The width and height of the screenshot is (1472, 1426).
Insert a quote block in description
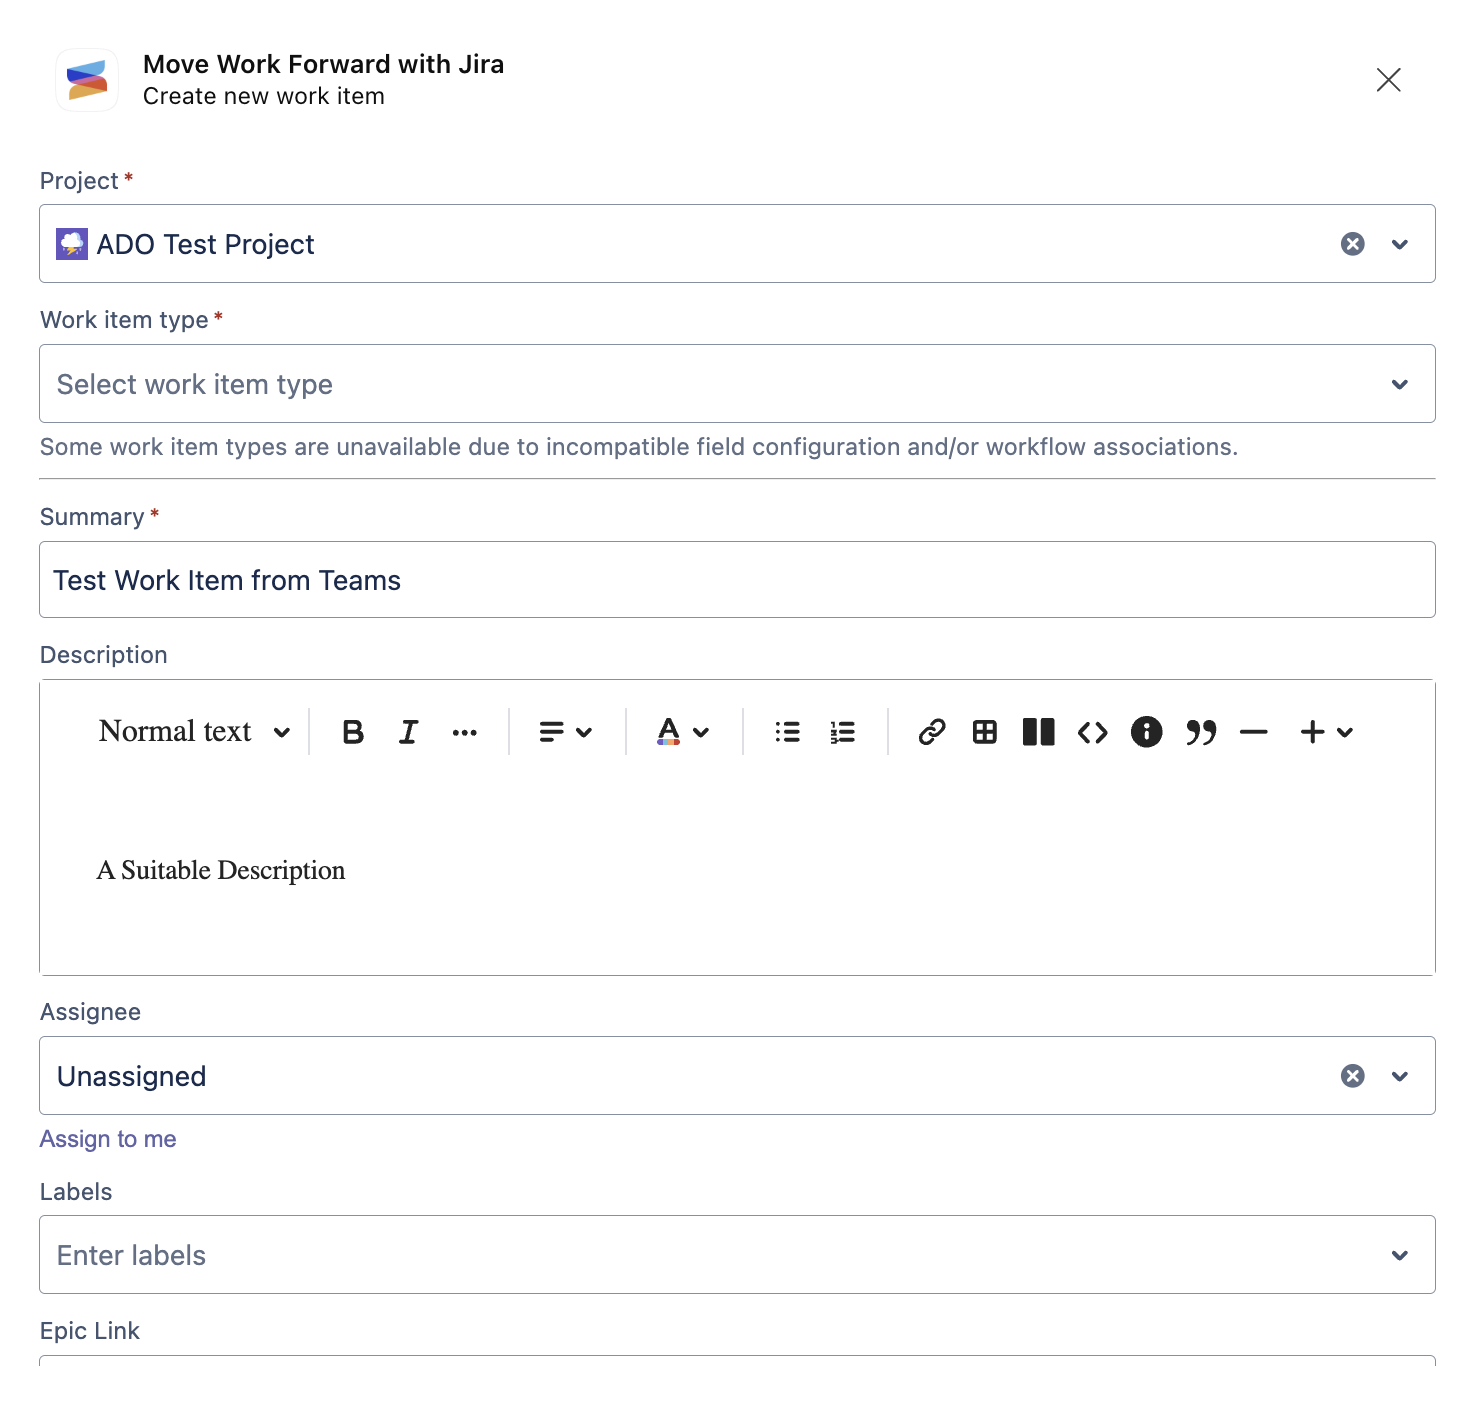1201,732
